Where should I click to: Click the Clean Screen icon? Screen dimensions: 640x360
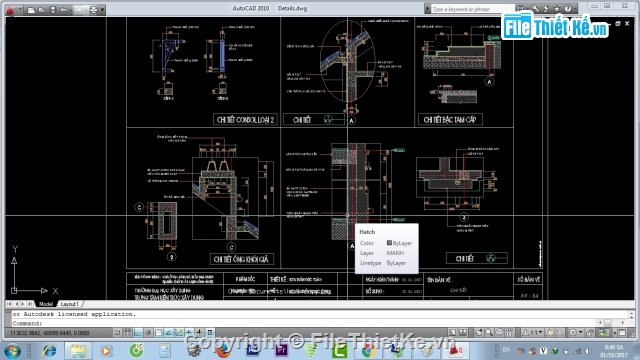(x=622, y=333)
